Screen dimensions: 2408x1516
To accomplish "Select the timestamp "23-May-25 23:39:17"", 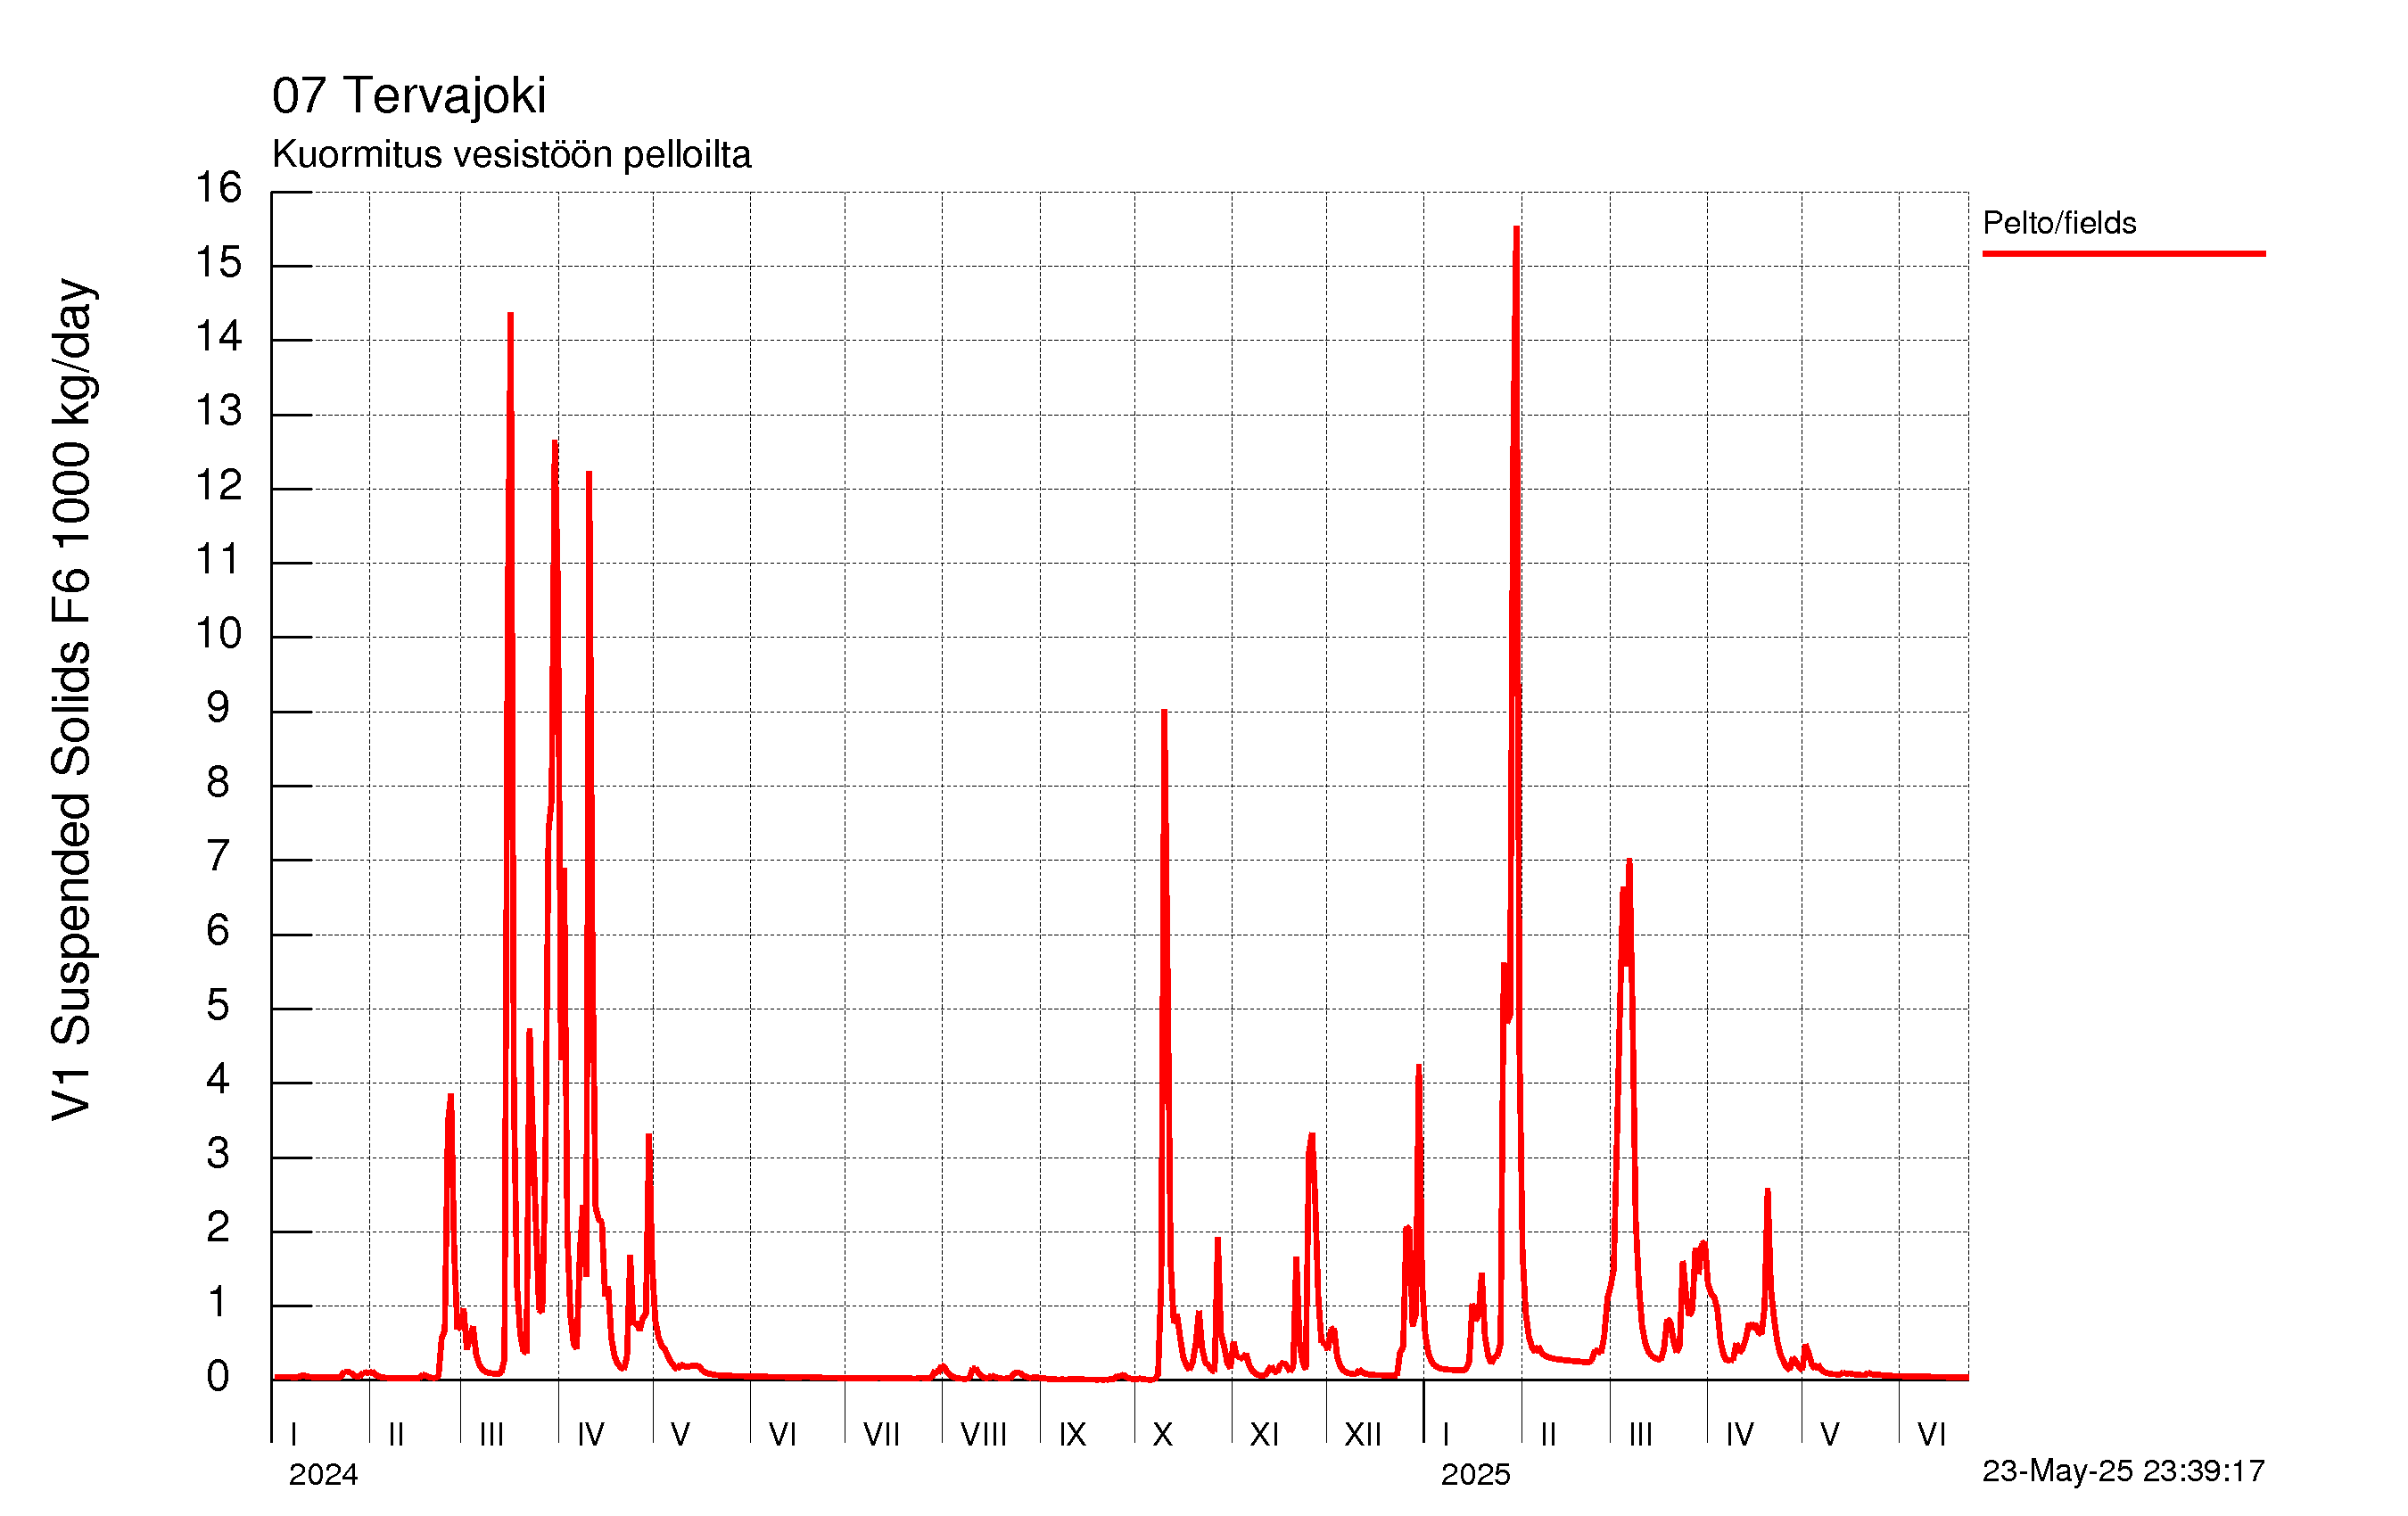I will click(x=2123, y=1470).
